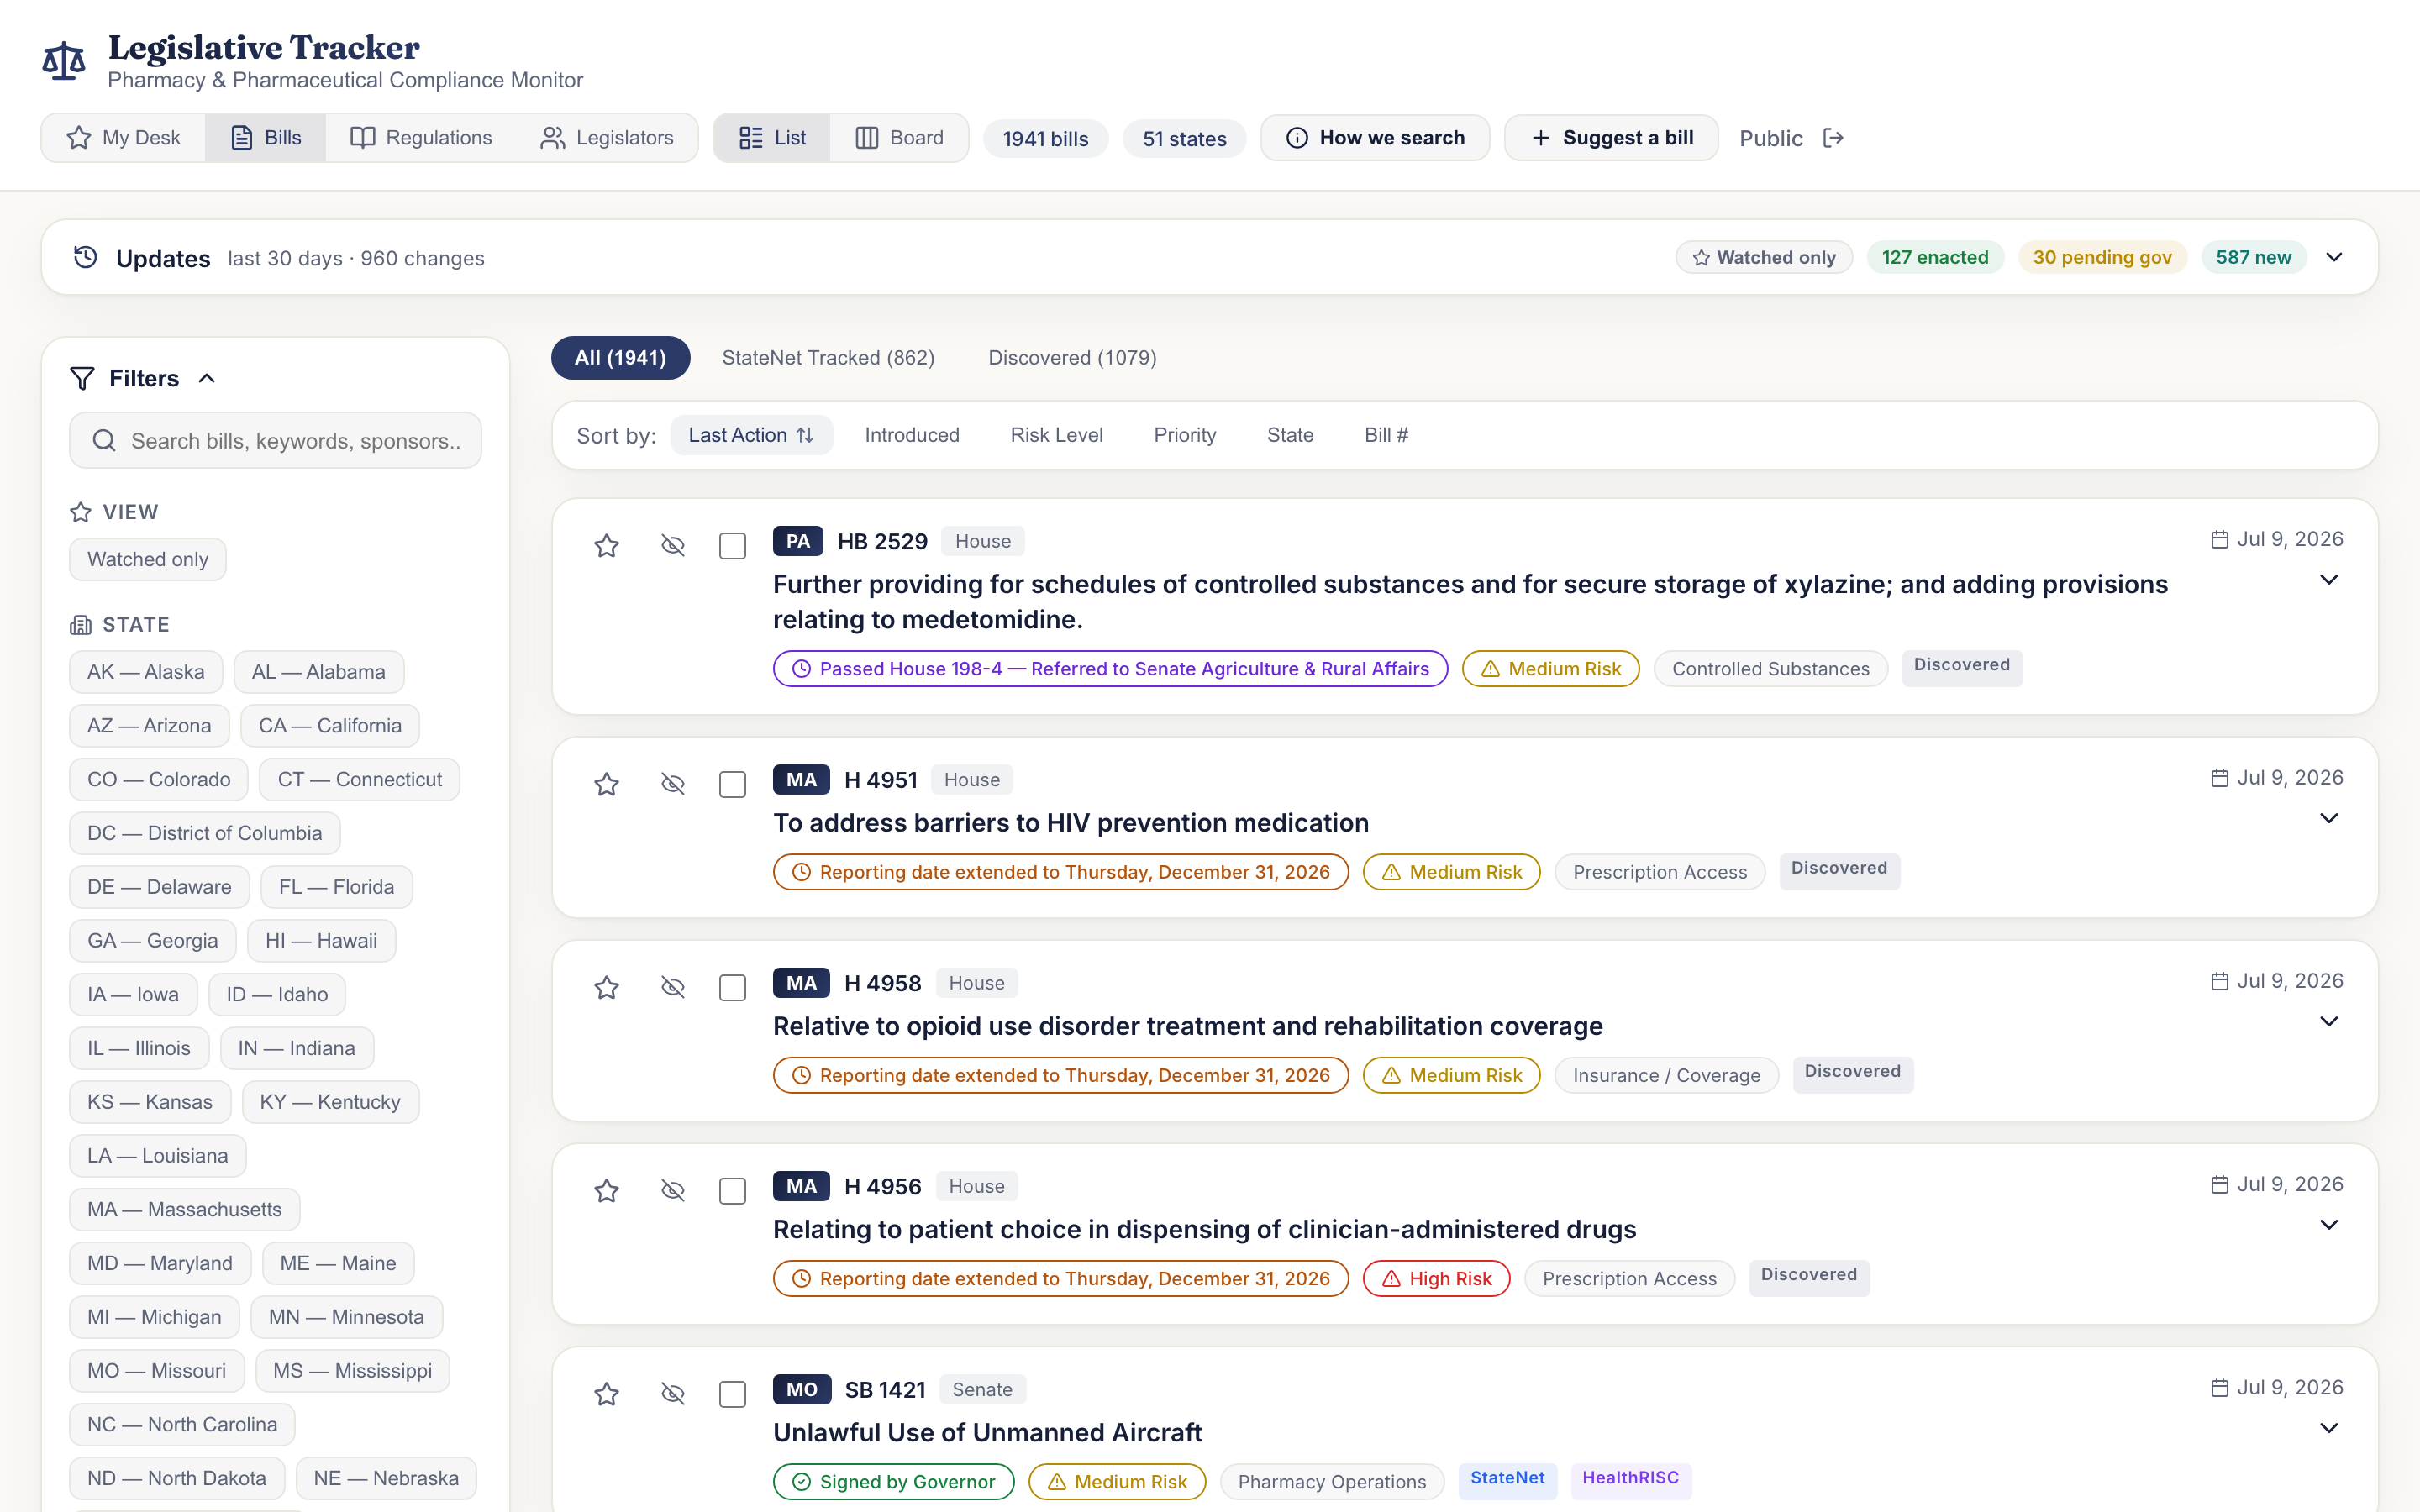
Task: Open the My Desk tab
Action: tap(124, 138)
